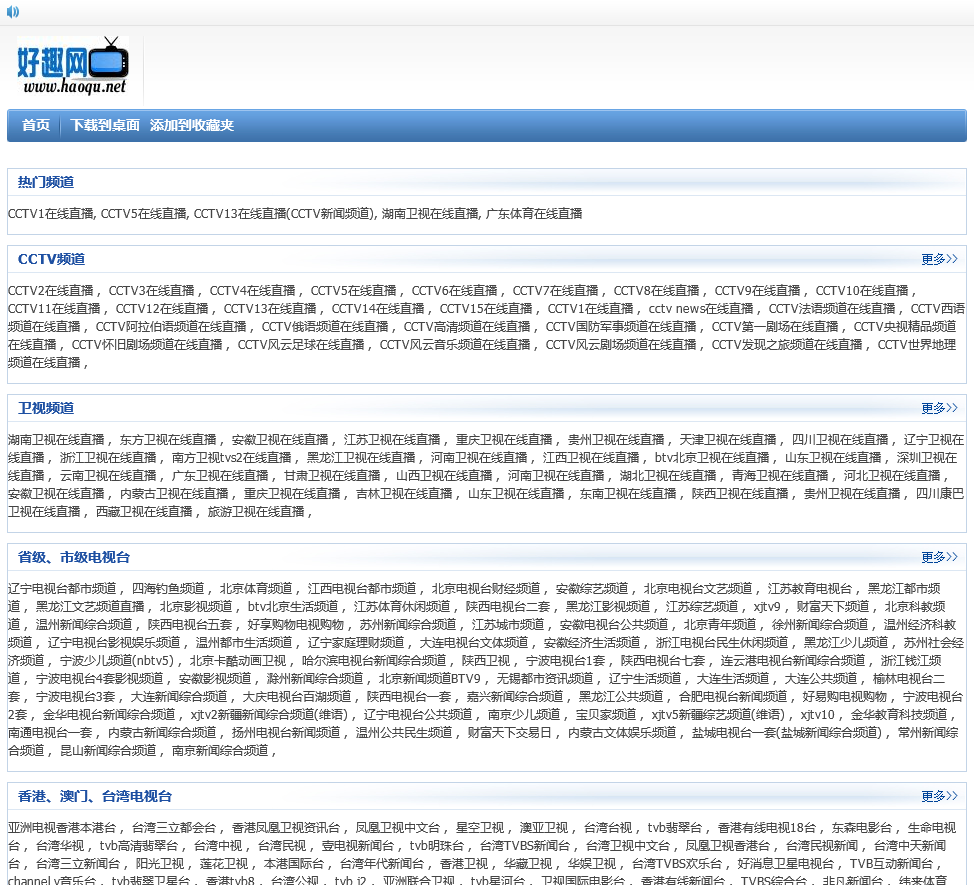Open CCTV13在线直播(CCTV新闻频道) link
The width and height of the screenshot is (974, 885).
284,214
